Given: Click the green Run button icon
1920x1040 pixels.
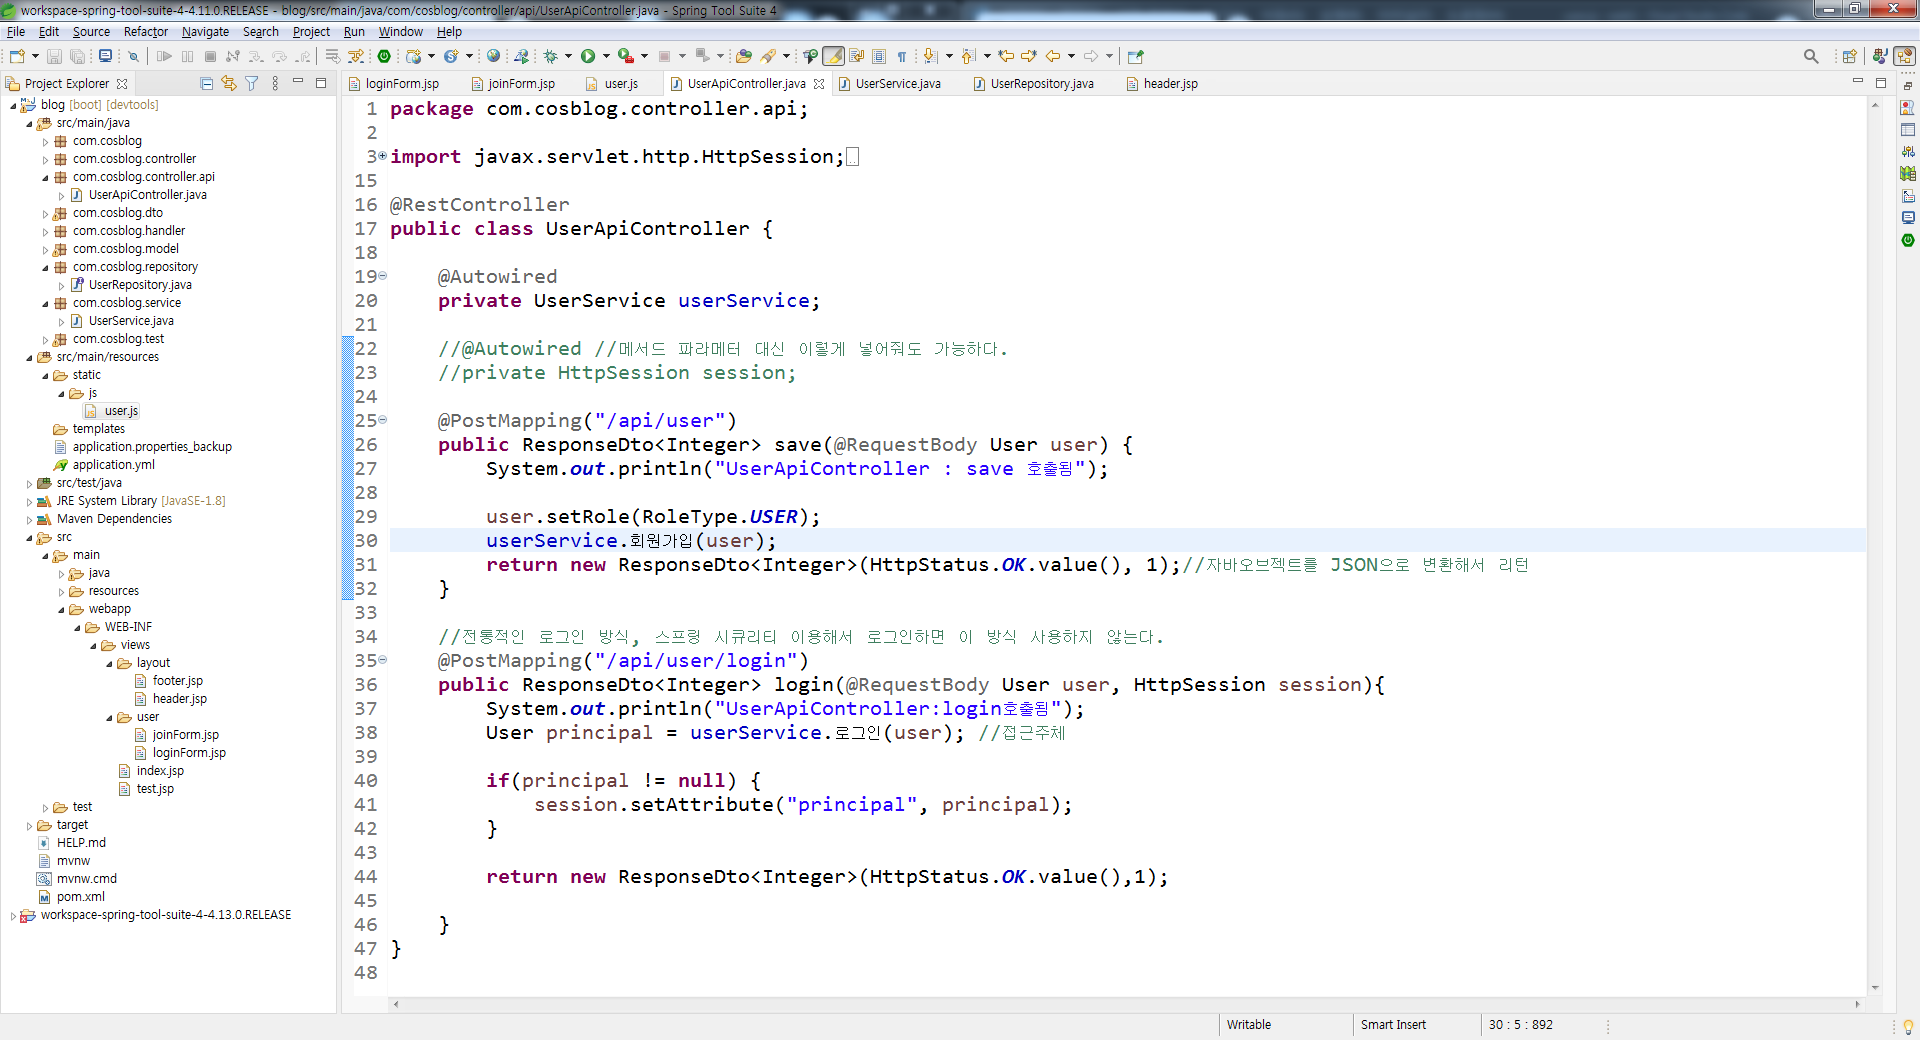Looking at the screenshot, I should 588,56.
